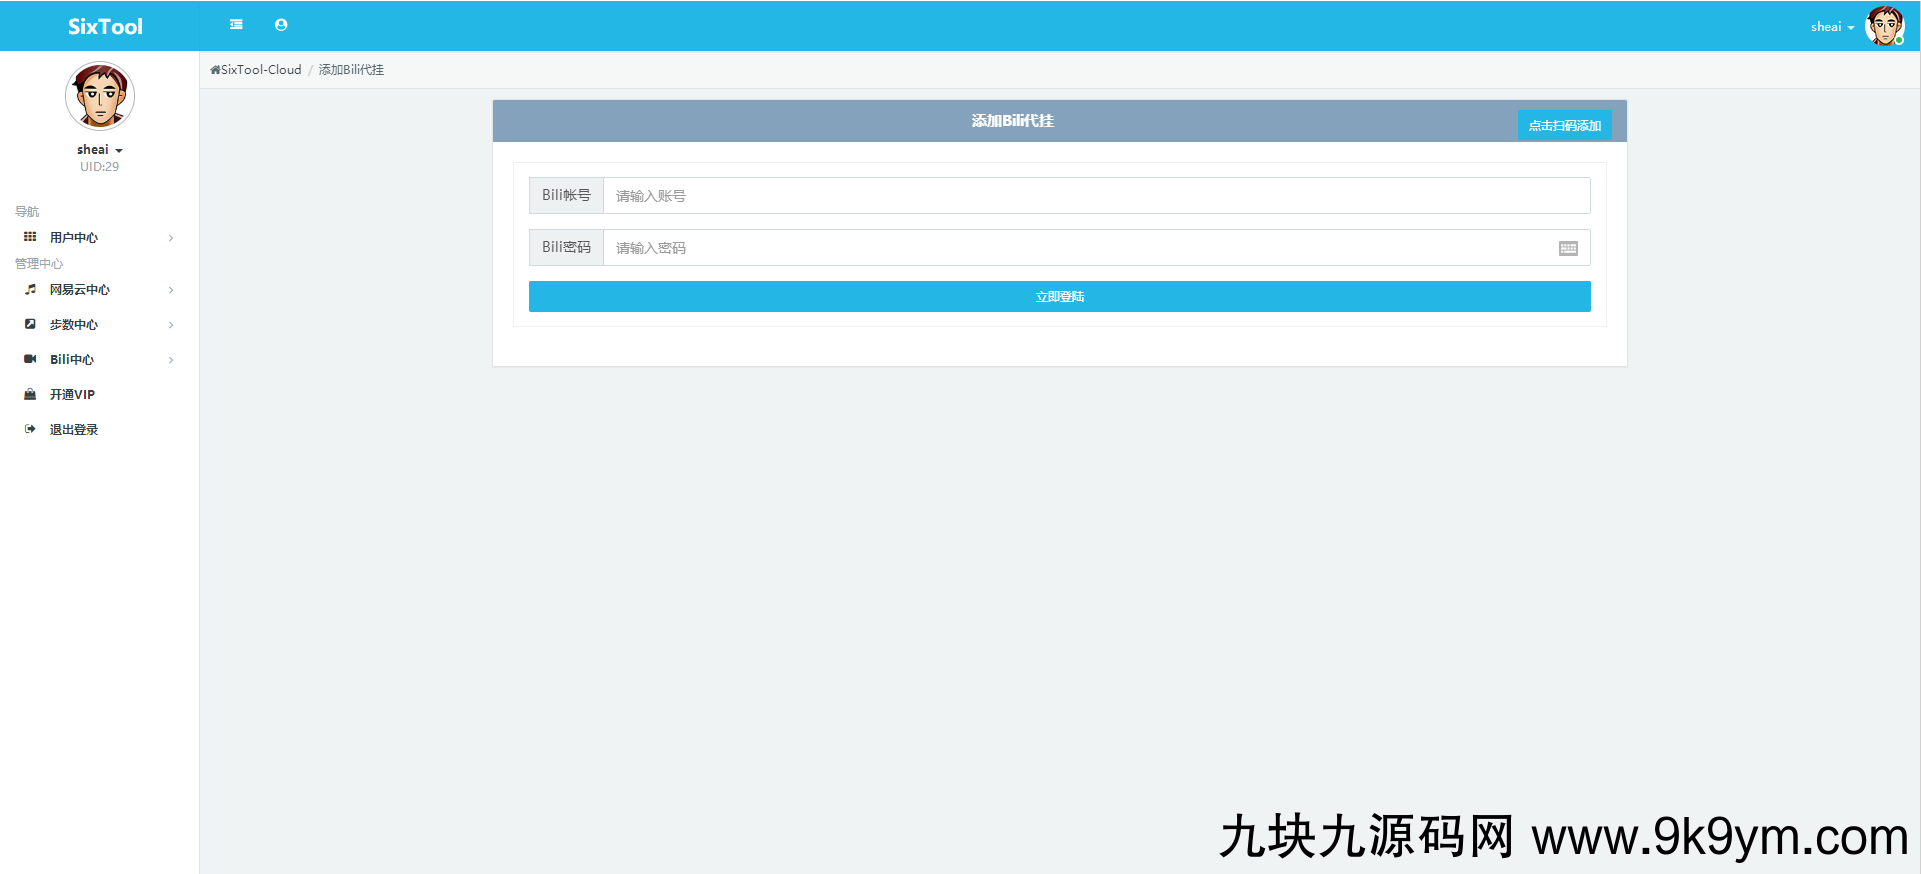Expand the 用户中心 submenu chevron
The image size is (1921, 874).
(x=171, y=238)
